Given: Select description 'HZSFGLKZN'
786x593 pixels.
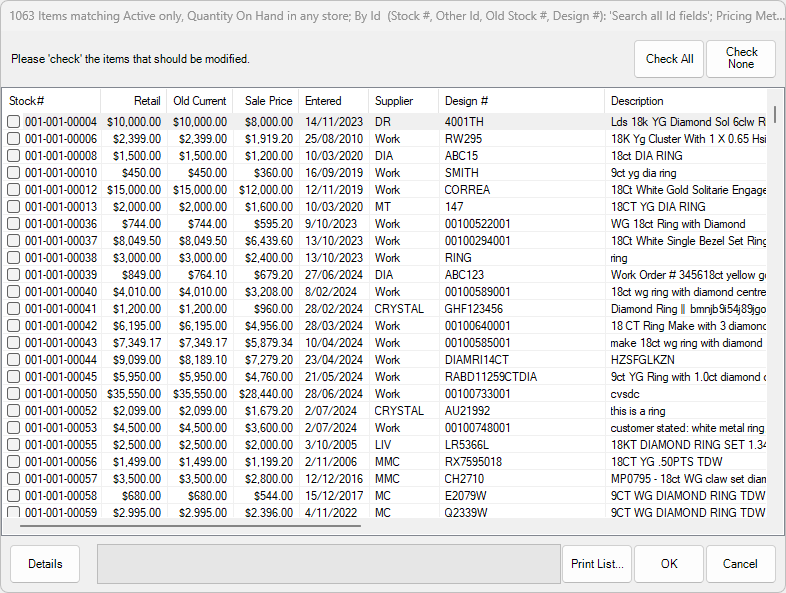Looking at the screenshot, I should [x=642, y=360].
